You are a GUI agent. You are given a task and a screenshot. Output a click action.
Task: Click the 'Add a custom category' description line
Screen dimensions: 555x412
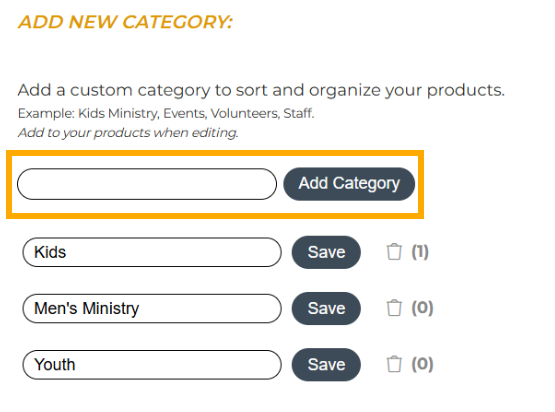[261, 90]
